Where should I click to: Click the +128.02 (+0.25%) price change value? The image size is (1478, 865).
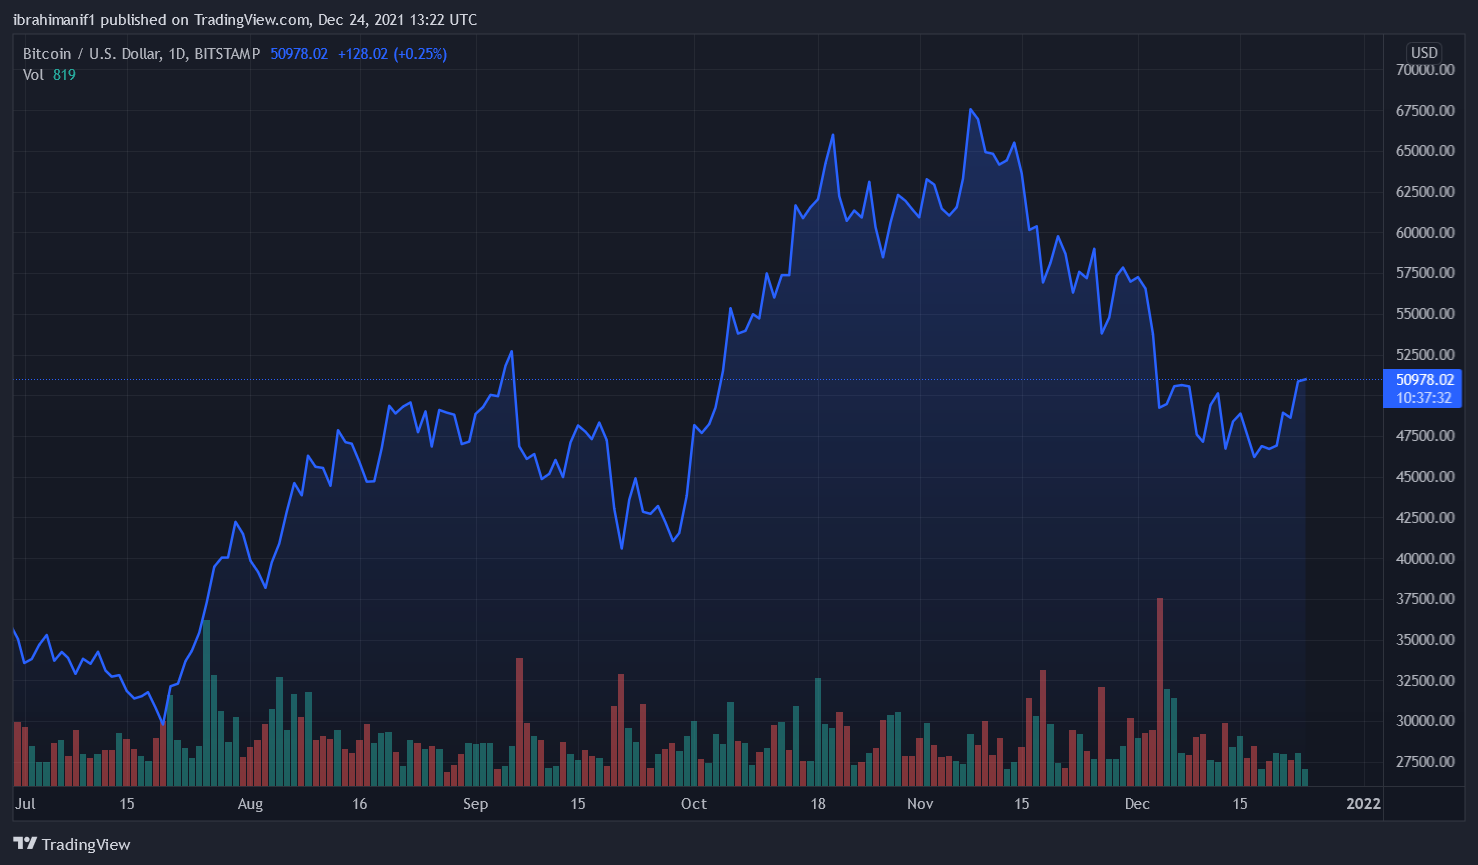point(392,54)
